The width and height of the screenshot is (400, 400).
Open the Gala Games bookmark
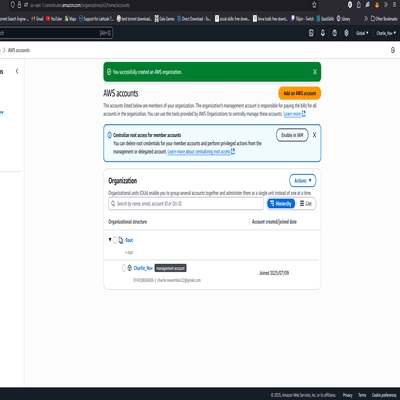tap(164, 19)
